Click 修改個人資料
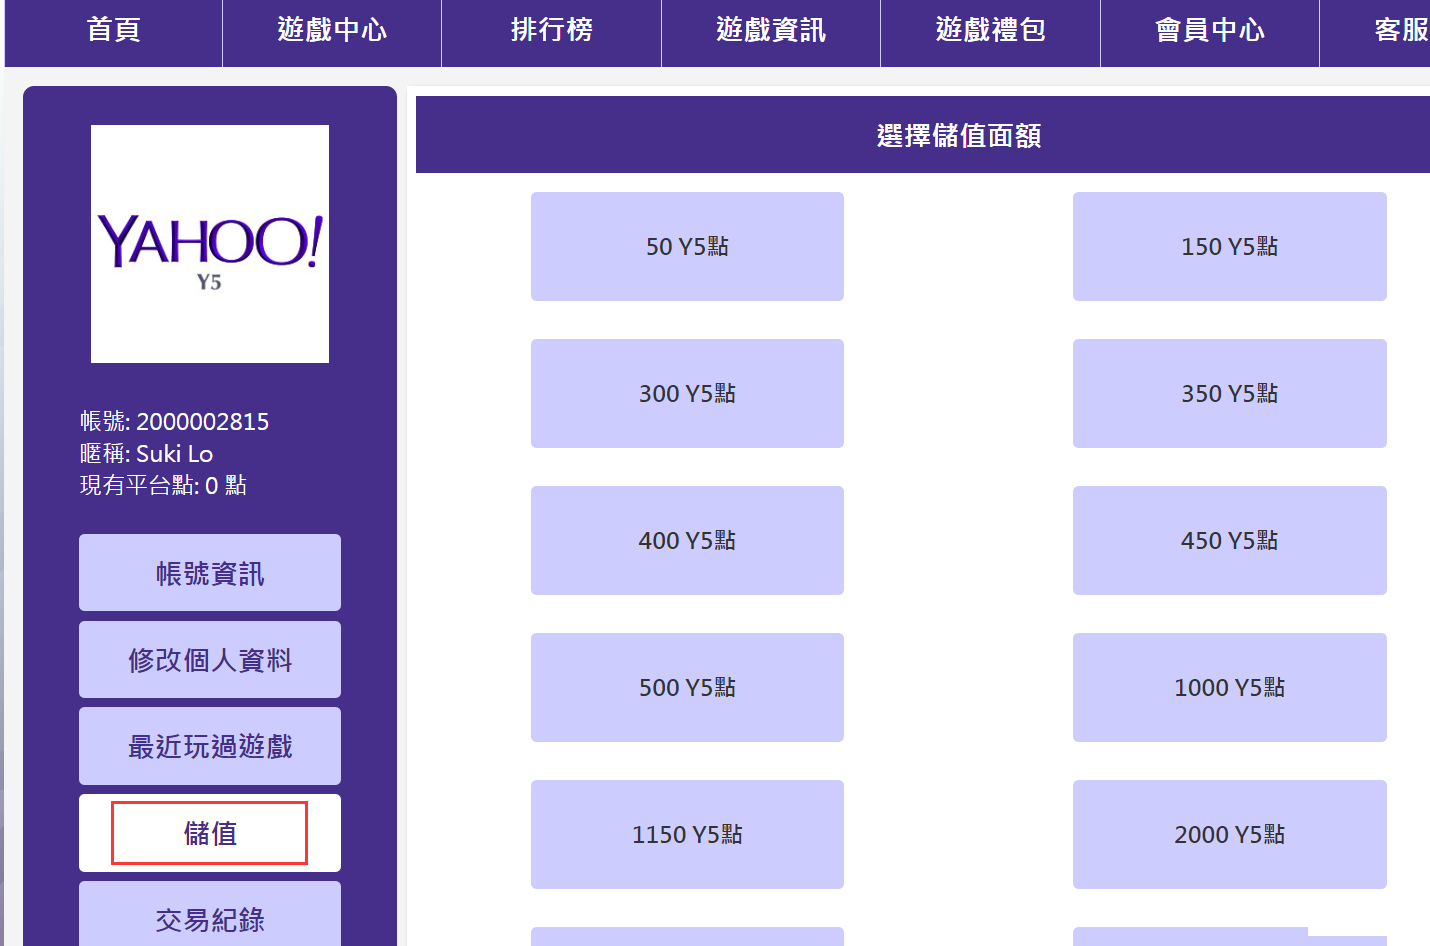This screenshot has width=1430, height=946. point(209,659)
